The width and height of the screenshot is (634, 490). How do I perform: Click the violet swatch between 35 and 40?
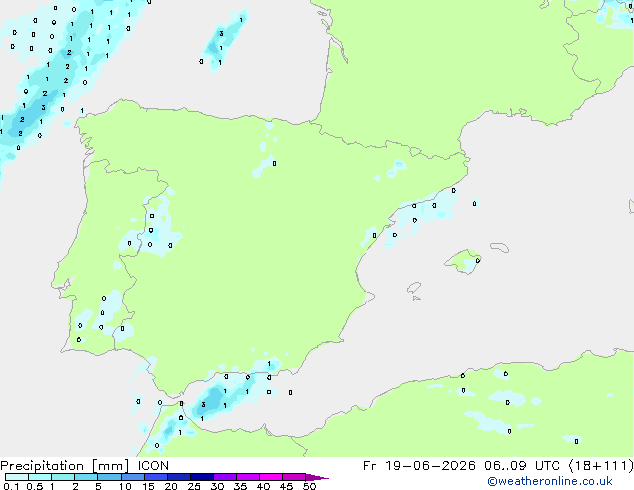tap(247, 477)
